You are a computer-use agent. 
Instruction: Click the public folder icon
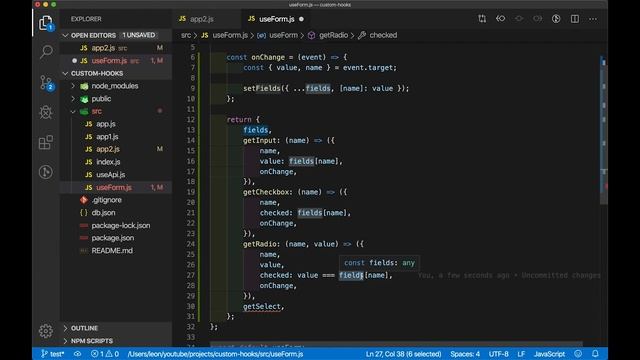click(84, 99)
